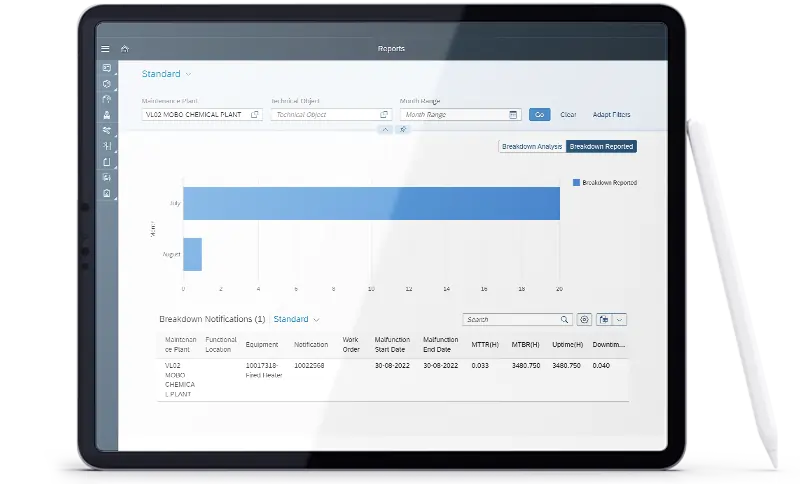Click the Malfunction Start Date column header
This screenshot has width=800, height=484.
[x=392, y=344]
